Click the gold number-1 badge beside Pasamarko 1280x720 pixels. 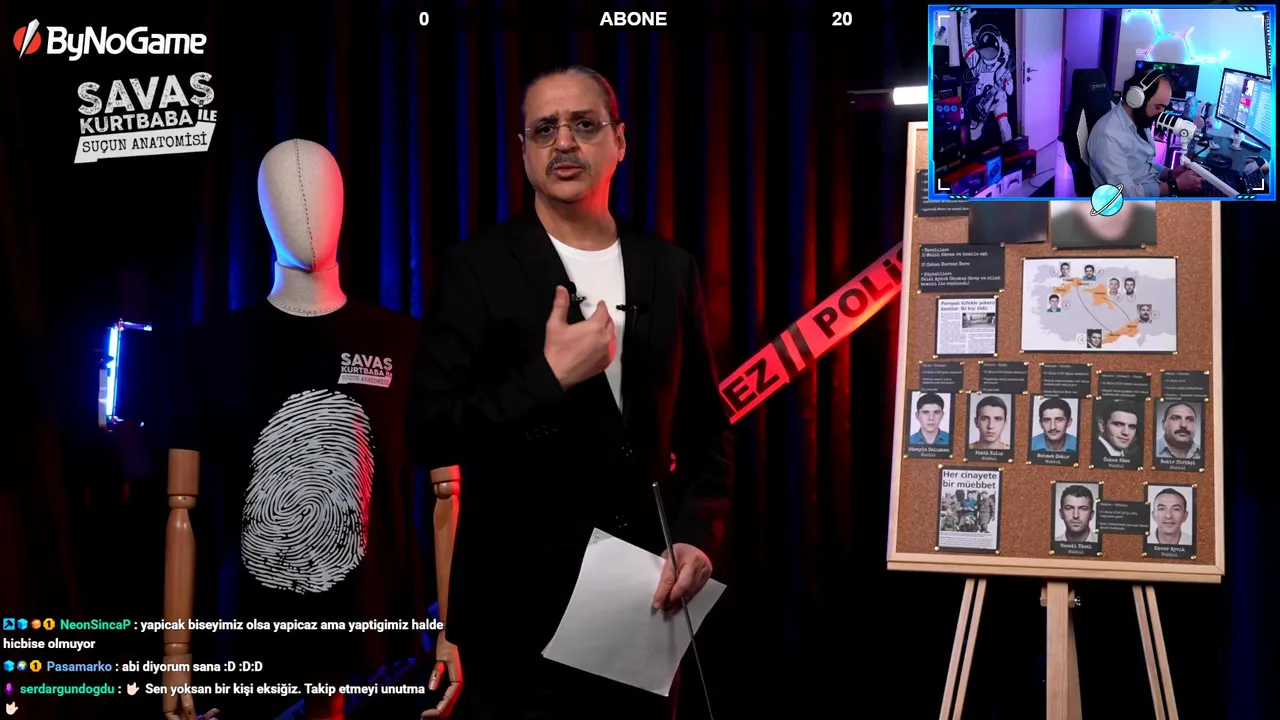[35, 666]
